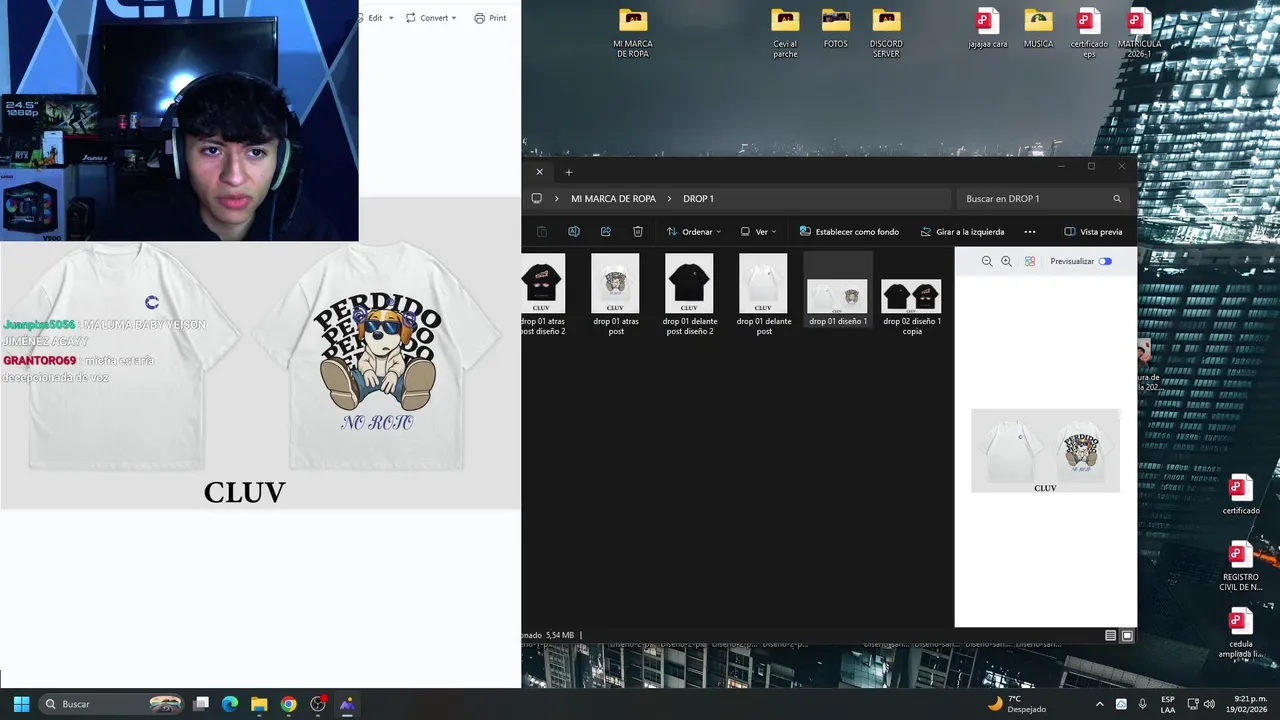Open the MUSICA desktop folder

coord(1039,29)
